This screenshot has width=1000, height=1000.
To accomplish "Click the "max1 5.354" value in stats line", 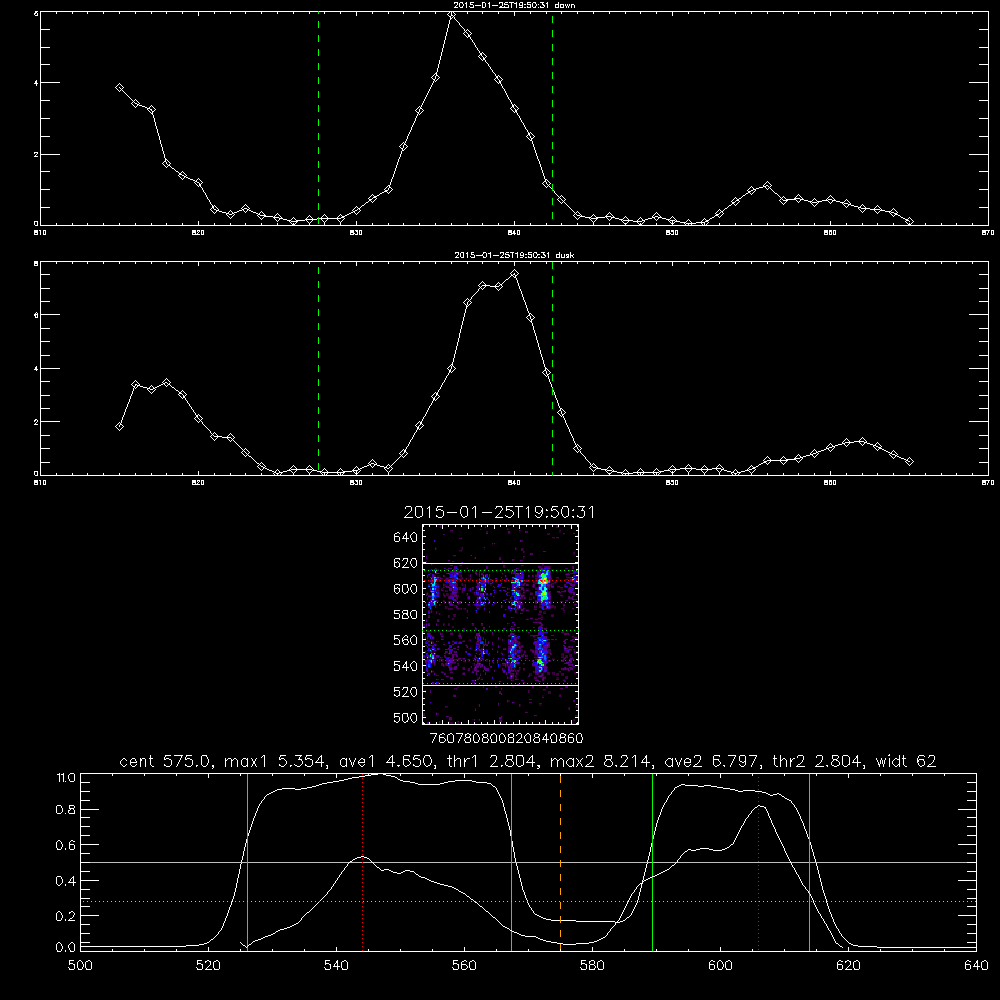I will pos(275,761).
